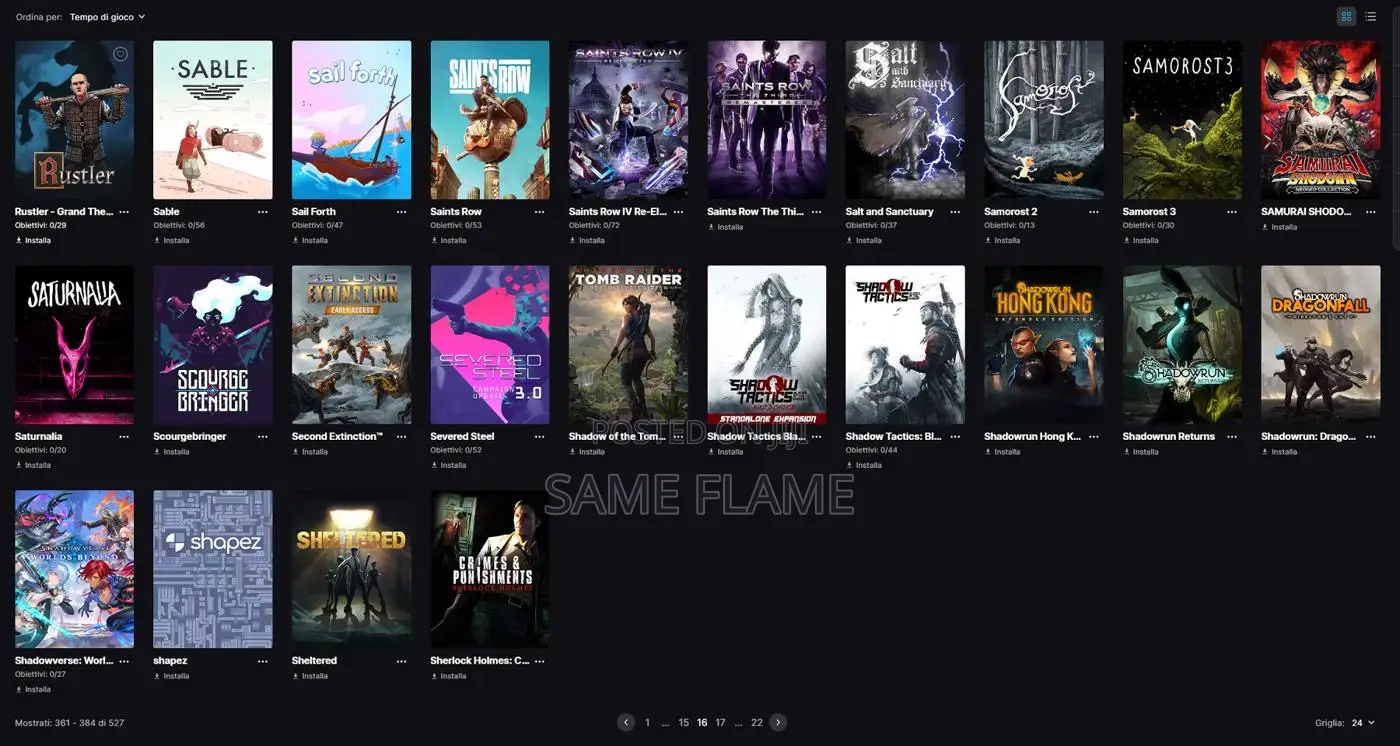
Task: Open the Samurai Shodown cover art
Action: point(1321,120)
